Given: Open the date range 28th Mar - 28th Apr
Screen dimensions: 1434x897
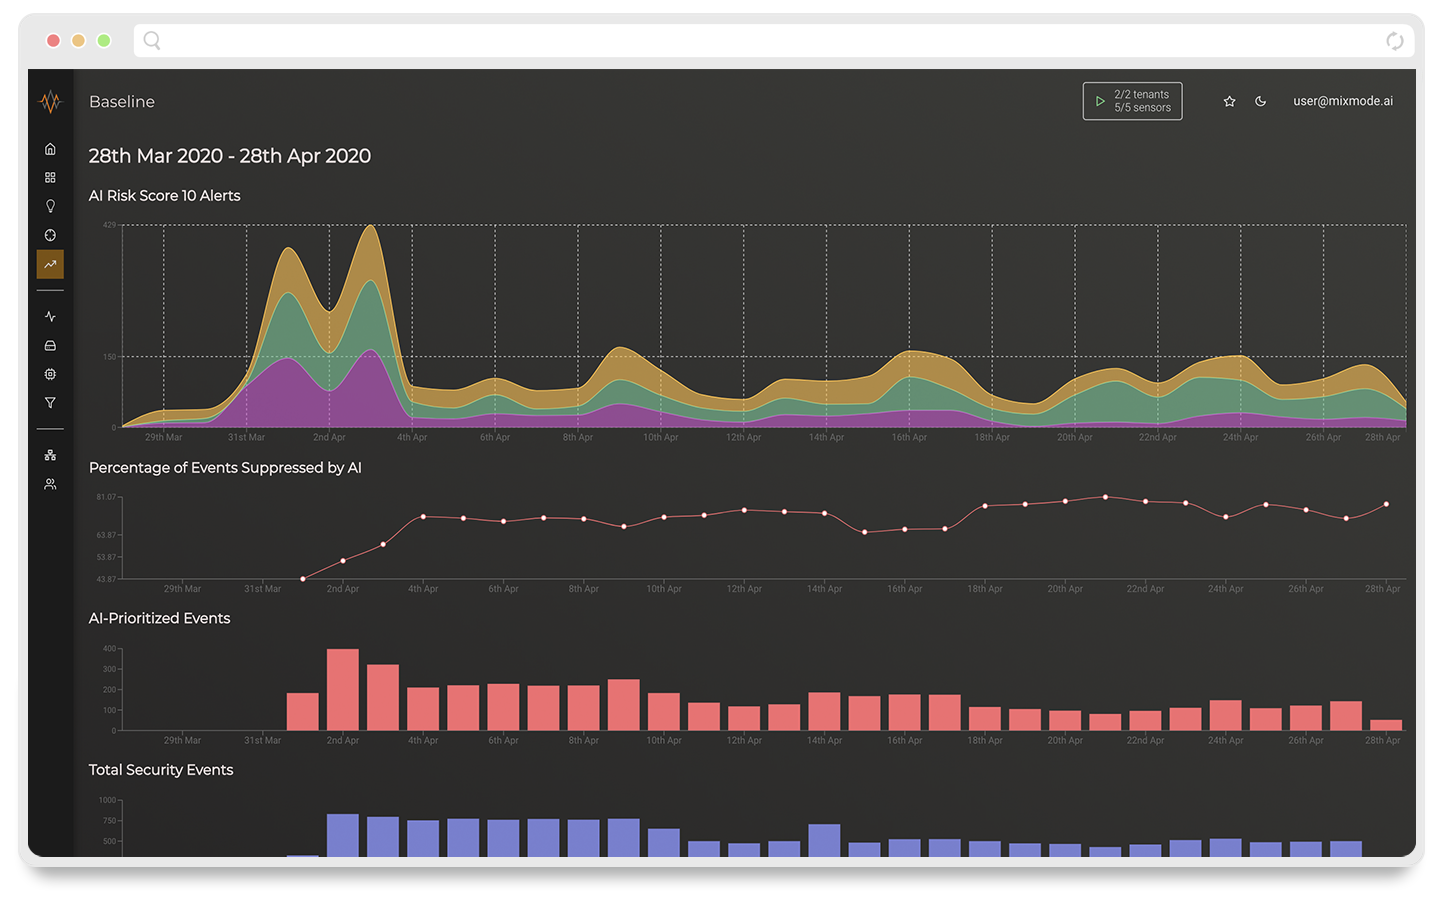Looking at the screenshot, I should pos(229,156).
